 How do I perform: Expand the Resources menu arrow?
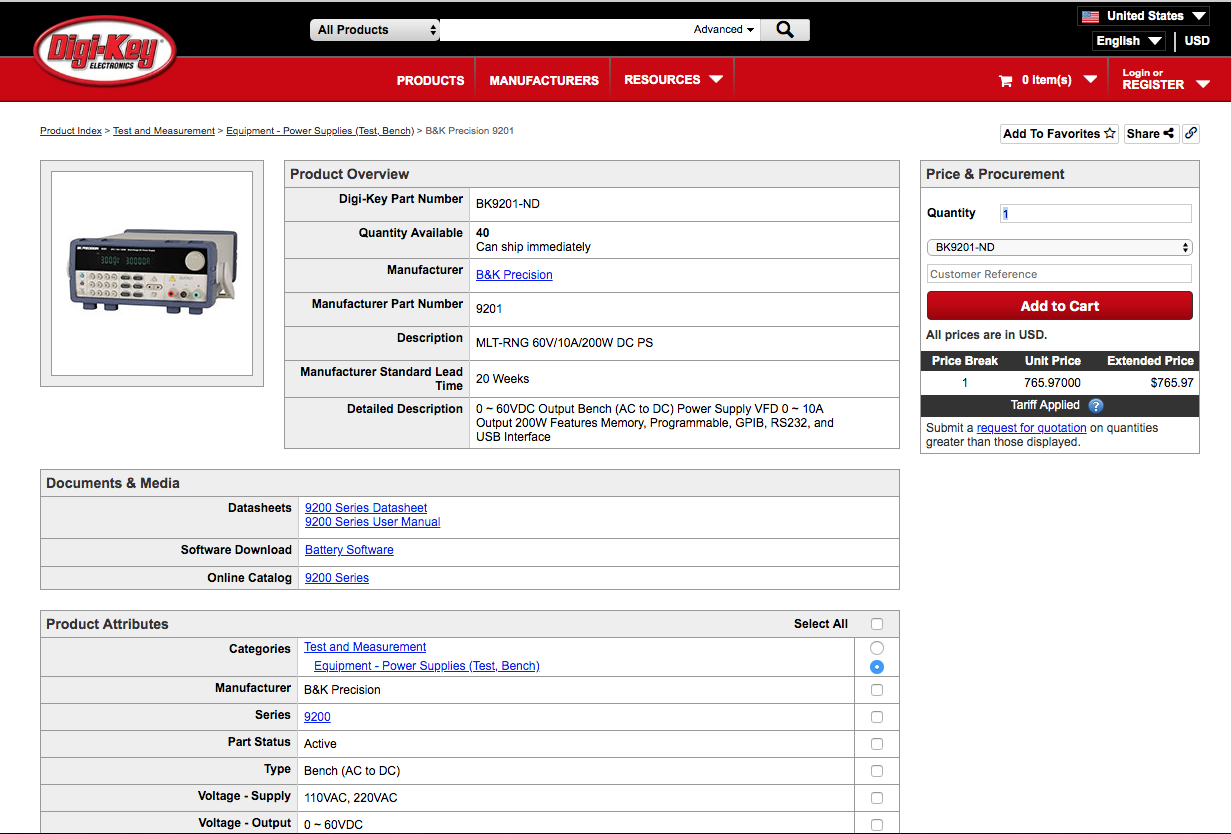pyautogui.click(x=716, y=80)
